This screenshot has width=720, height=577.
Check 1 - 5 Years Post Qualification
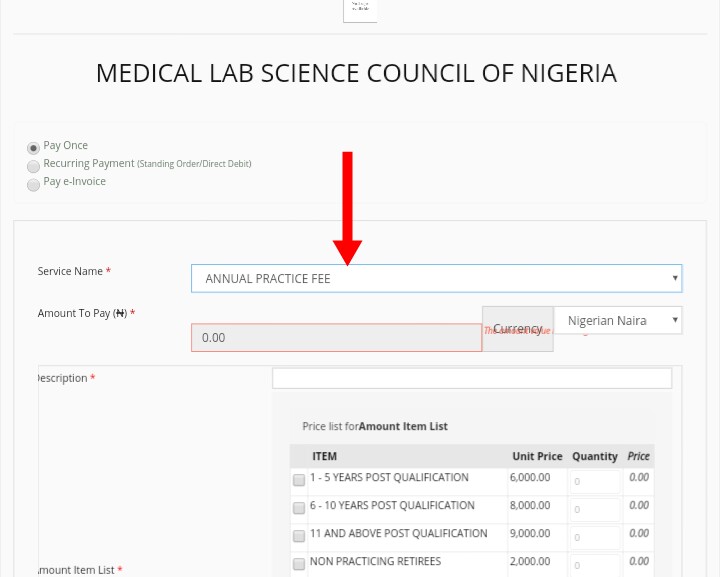coord(299,480)
